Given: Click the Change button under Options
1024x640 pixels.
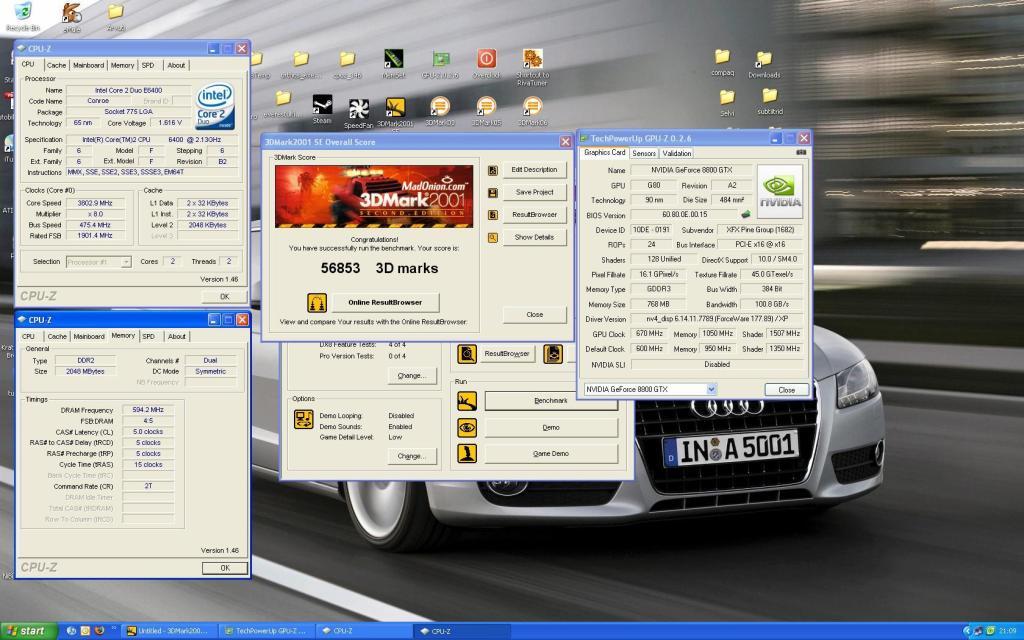Looking at the screenshot, I should (x=412, y=456).
